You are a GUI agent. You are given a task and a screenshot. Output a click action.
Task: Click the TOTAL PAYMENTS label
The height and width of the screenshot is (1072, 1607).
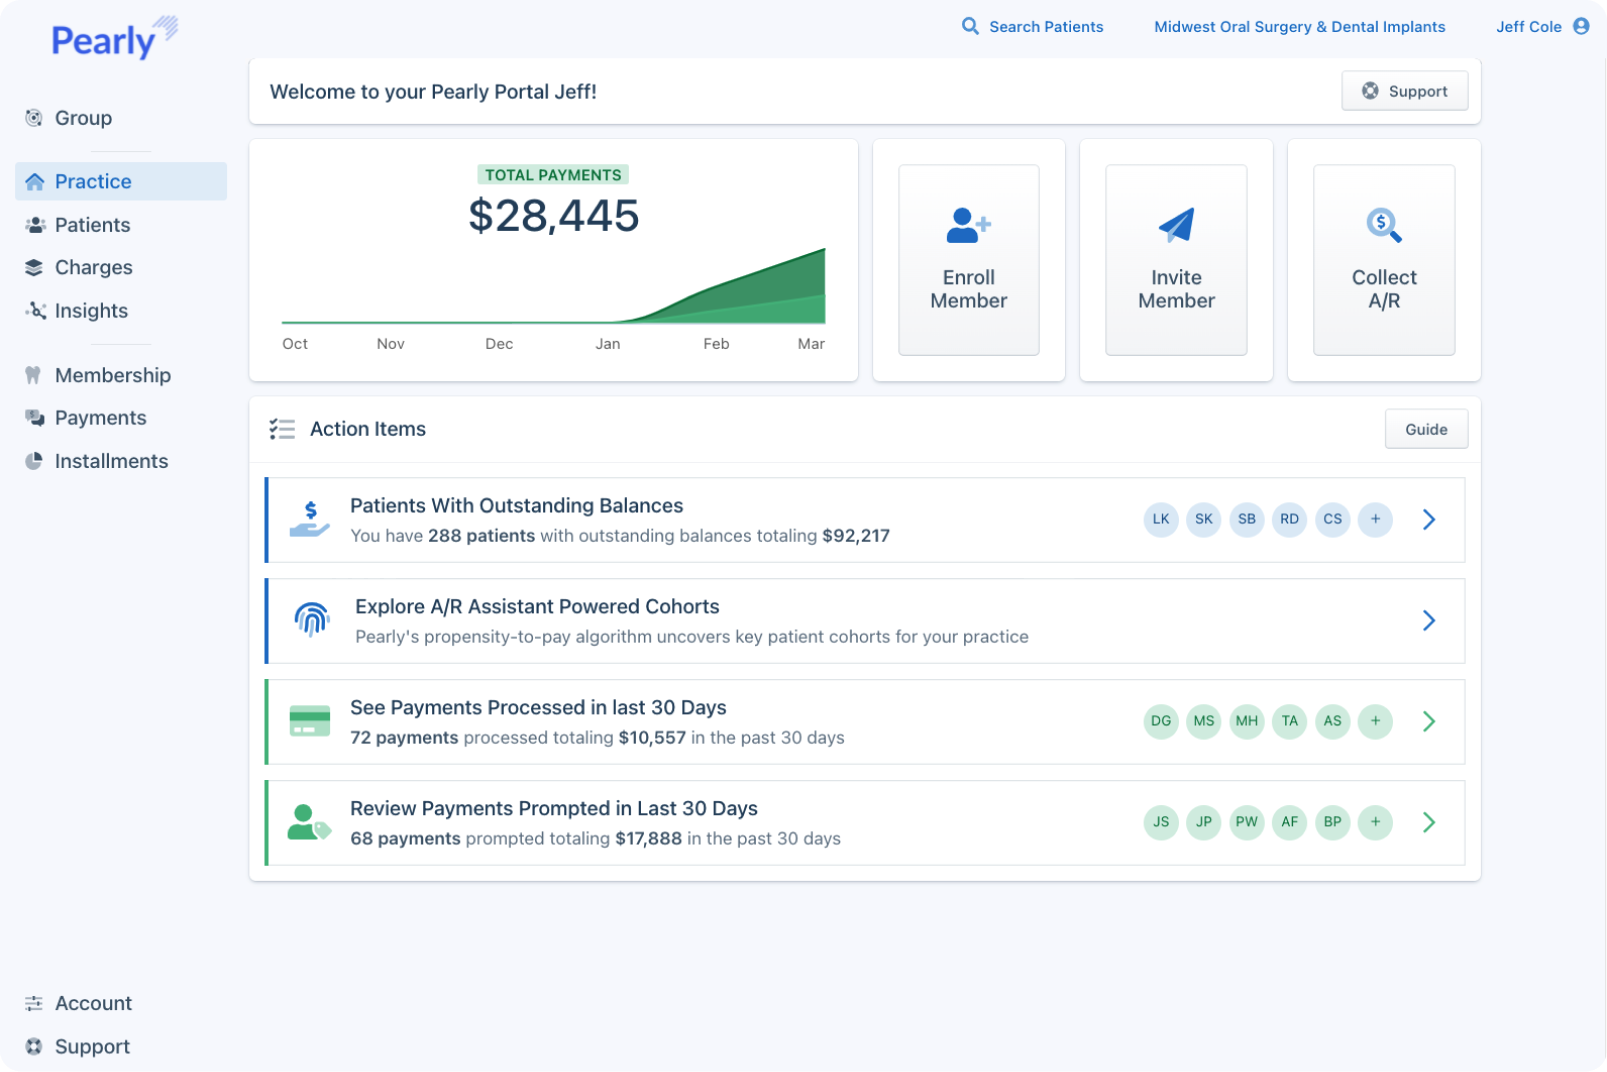553,175
